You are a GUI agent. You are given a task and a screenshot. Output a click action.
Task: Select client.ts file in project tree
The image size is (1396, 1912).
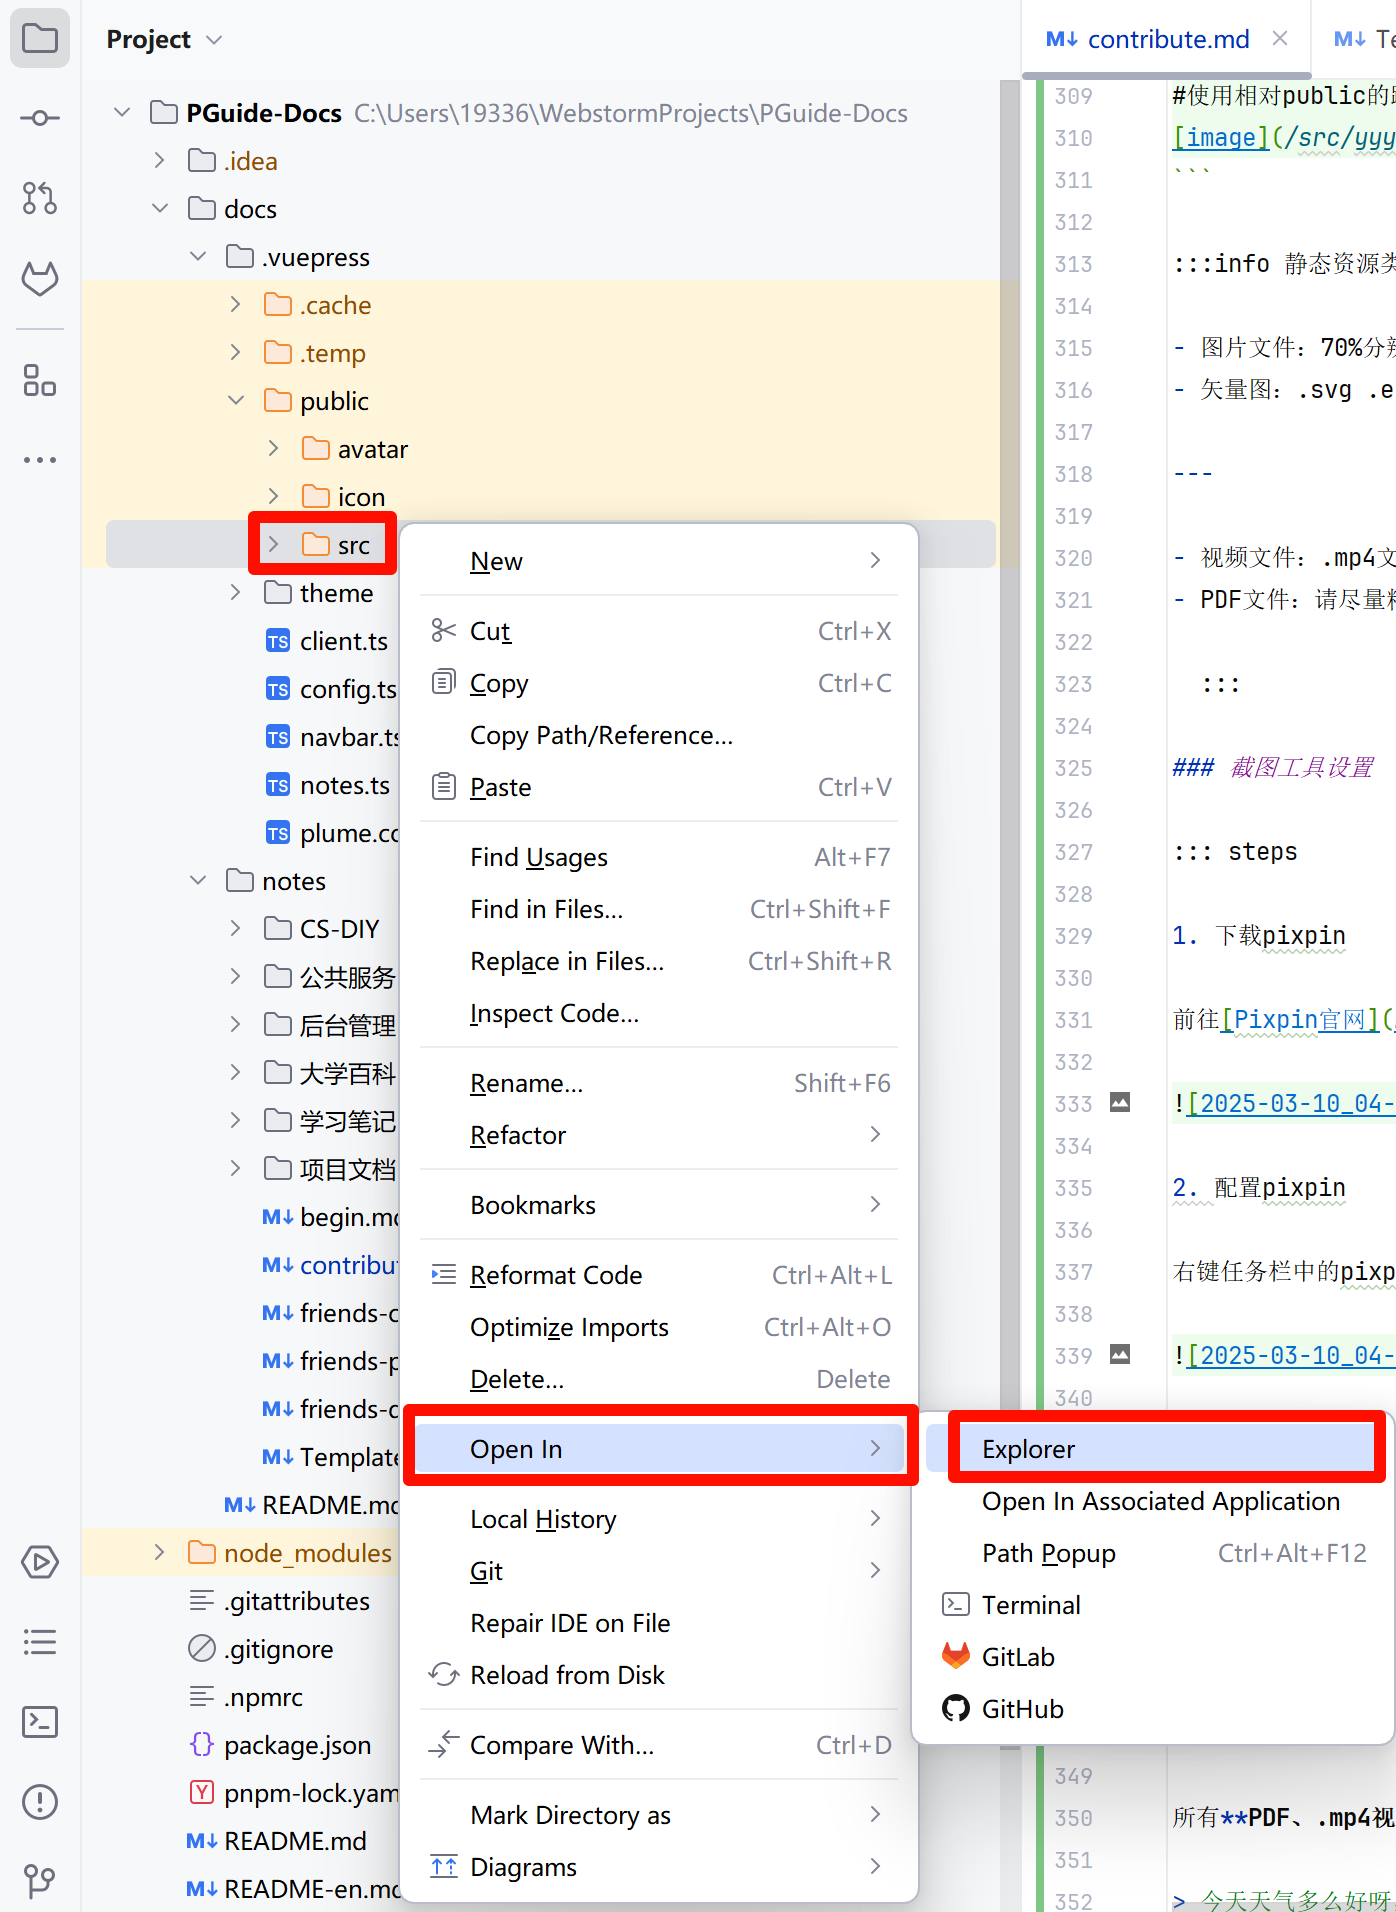click(x=343, y=641)
